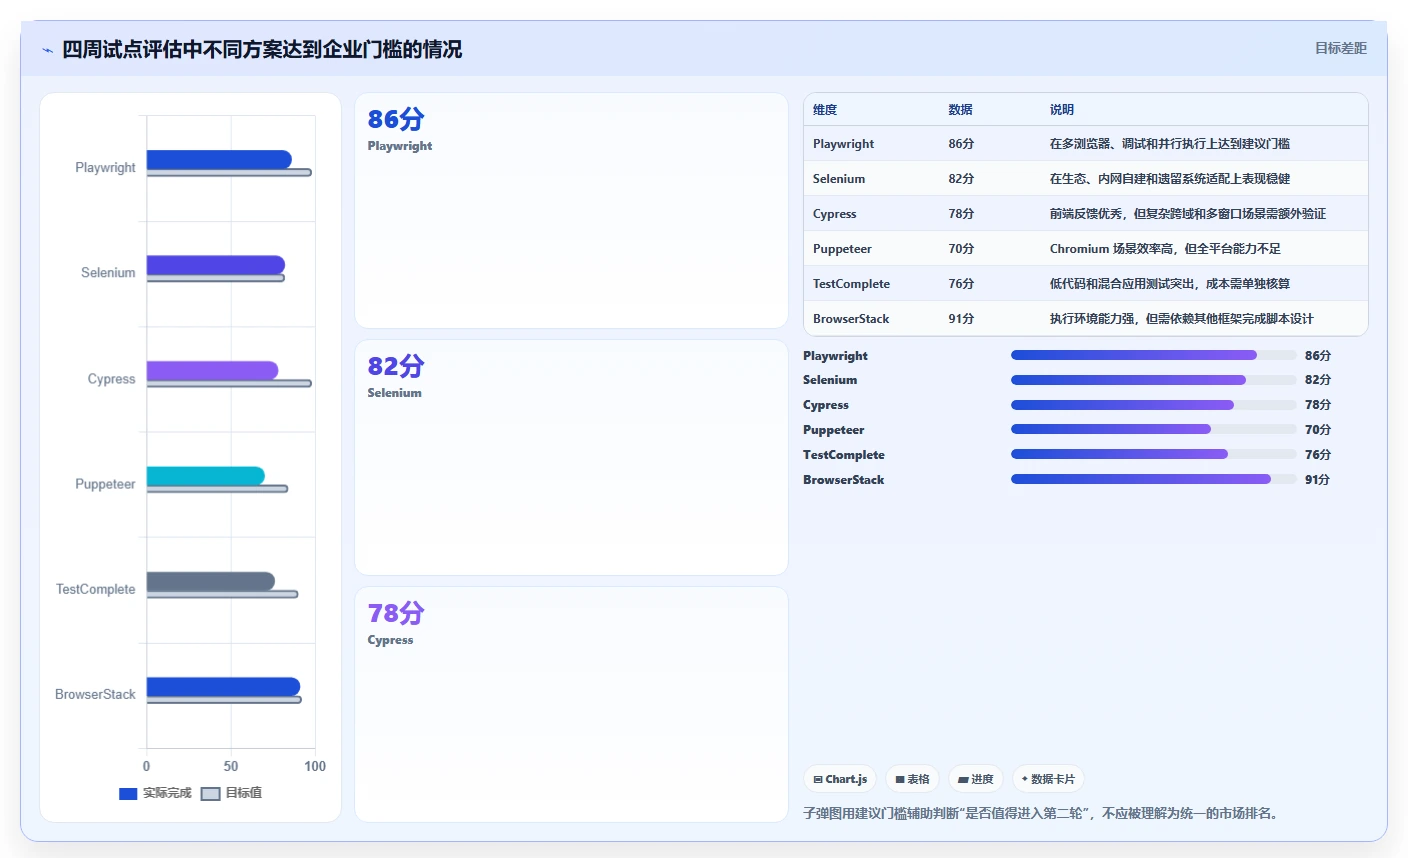Click the Selenium actual bar in chart

coord(216,265)
